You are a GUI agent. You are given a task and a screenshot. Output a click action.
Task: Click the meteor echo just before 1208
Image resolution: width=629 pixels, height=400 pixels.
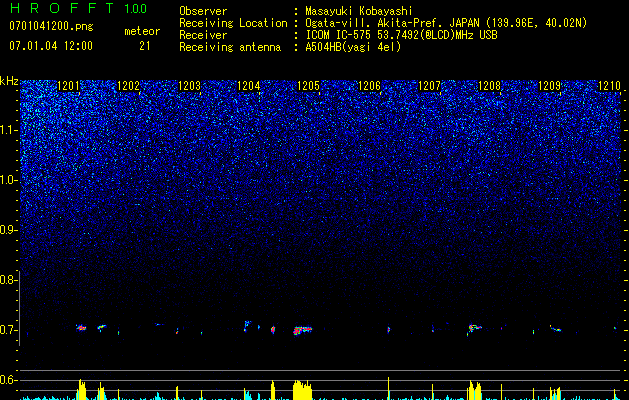(475, 328)
